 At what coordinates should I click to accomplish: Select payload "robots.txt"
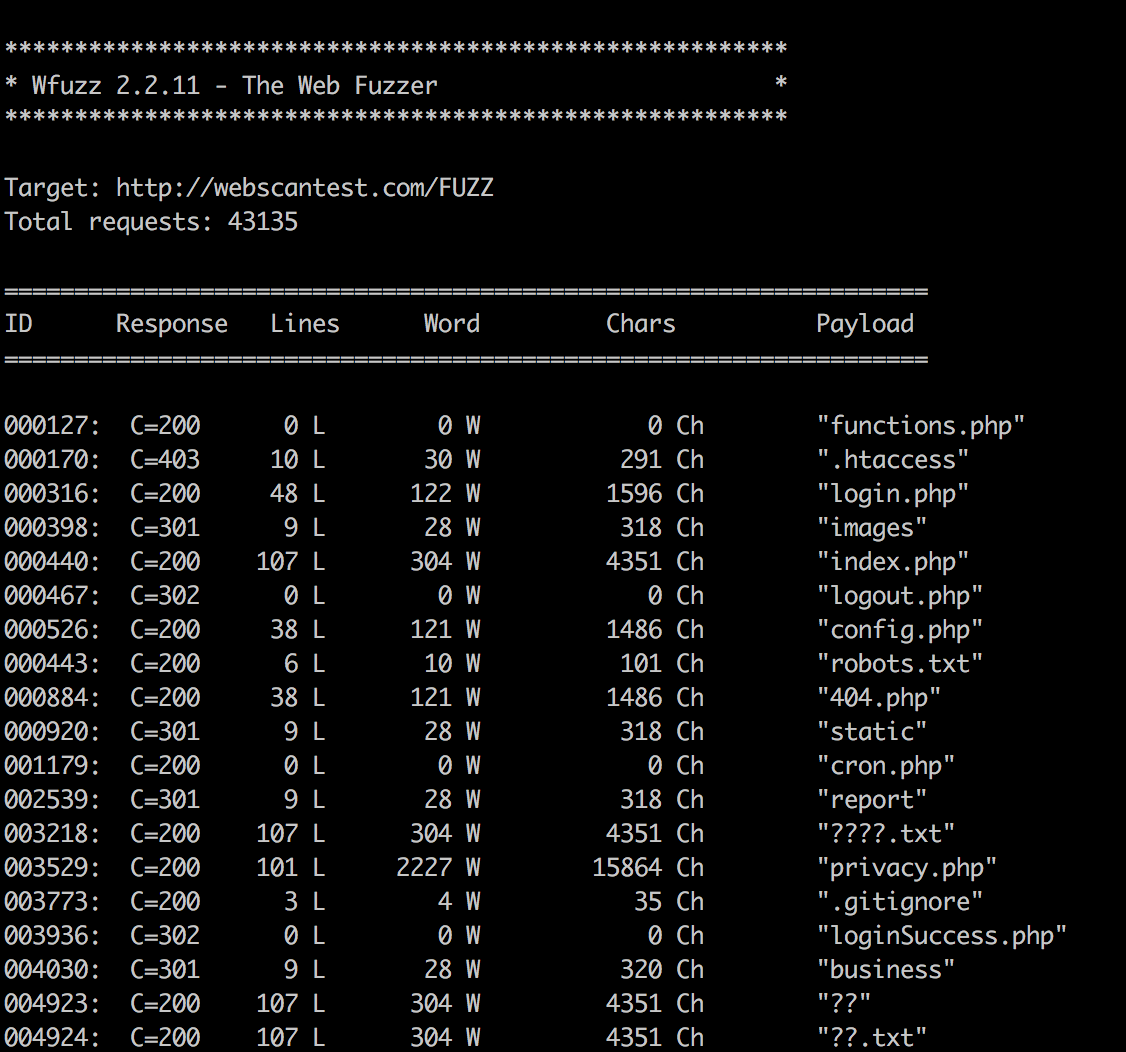(900, 664)
